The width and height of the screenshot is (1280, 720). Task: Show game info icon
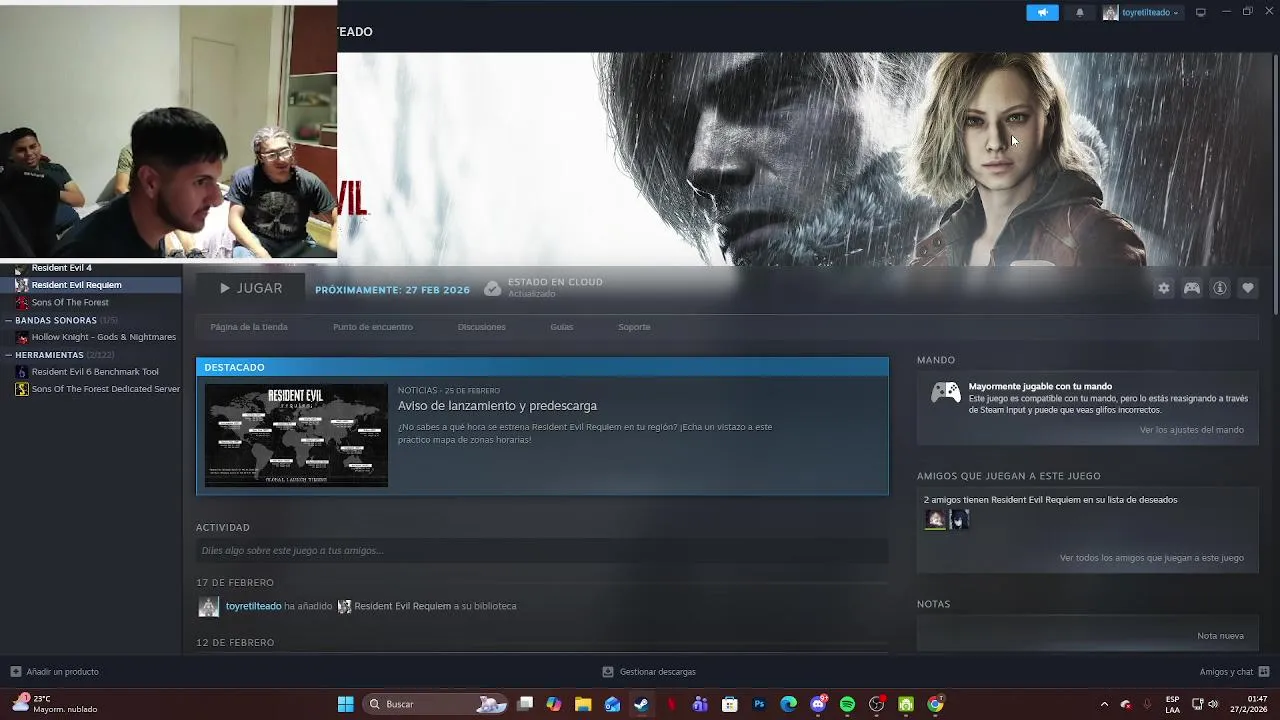point(1220,288)
